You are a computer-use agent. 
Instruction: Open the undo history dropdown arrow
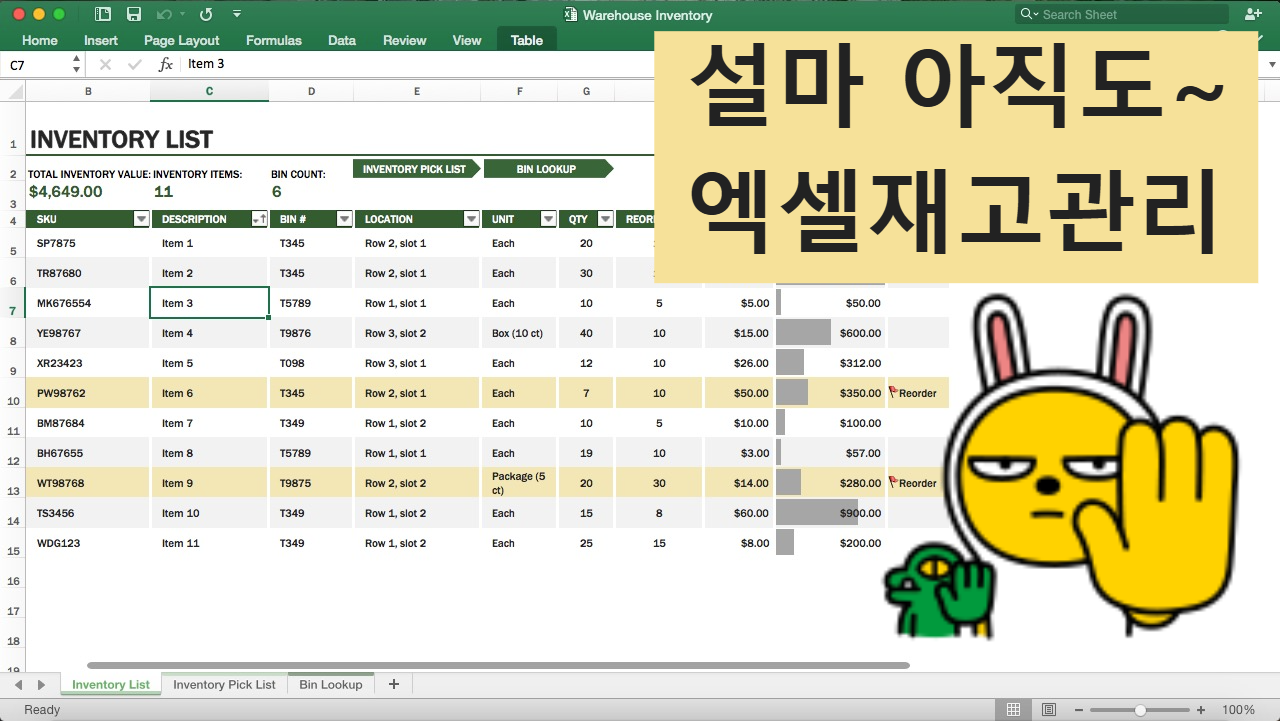[182, 14]
